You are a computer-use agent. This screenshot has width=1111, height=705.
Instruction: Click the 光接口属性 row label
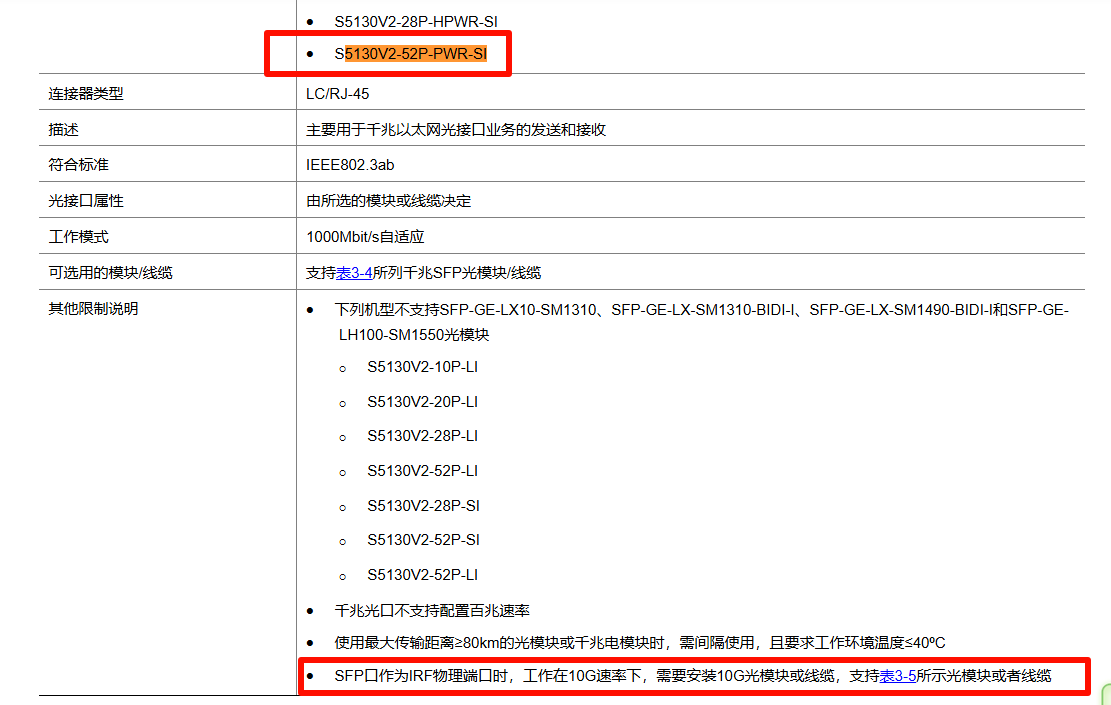[x=86, y=201]
